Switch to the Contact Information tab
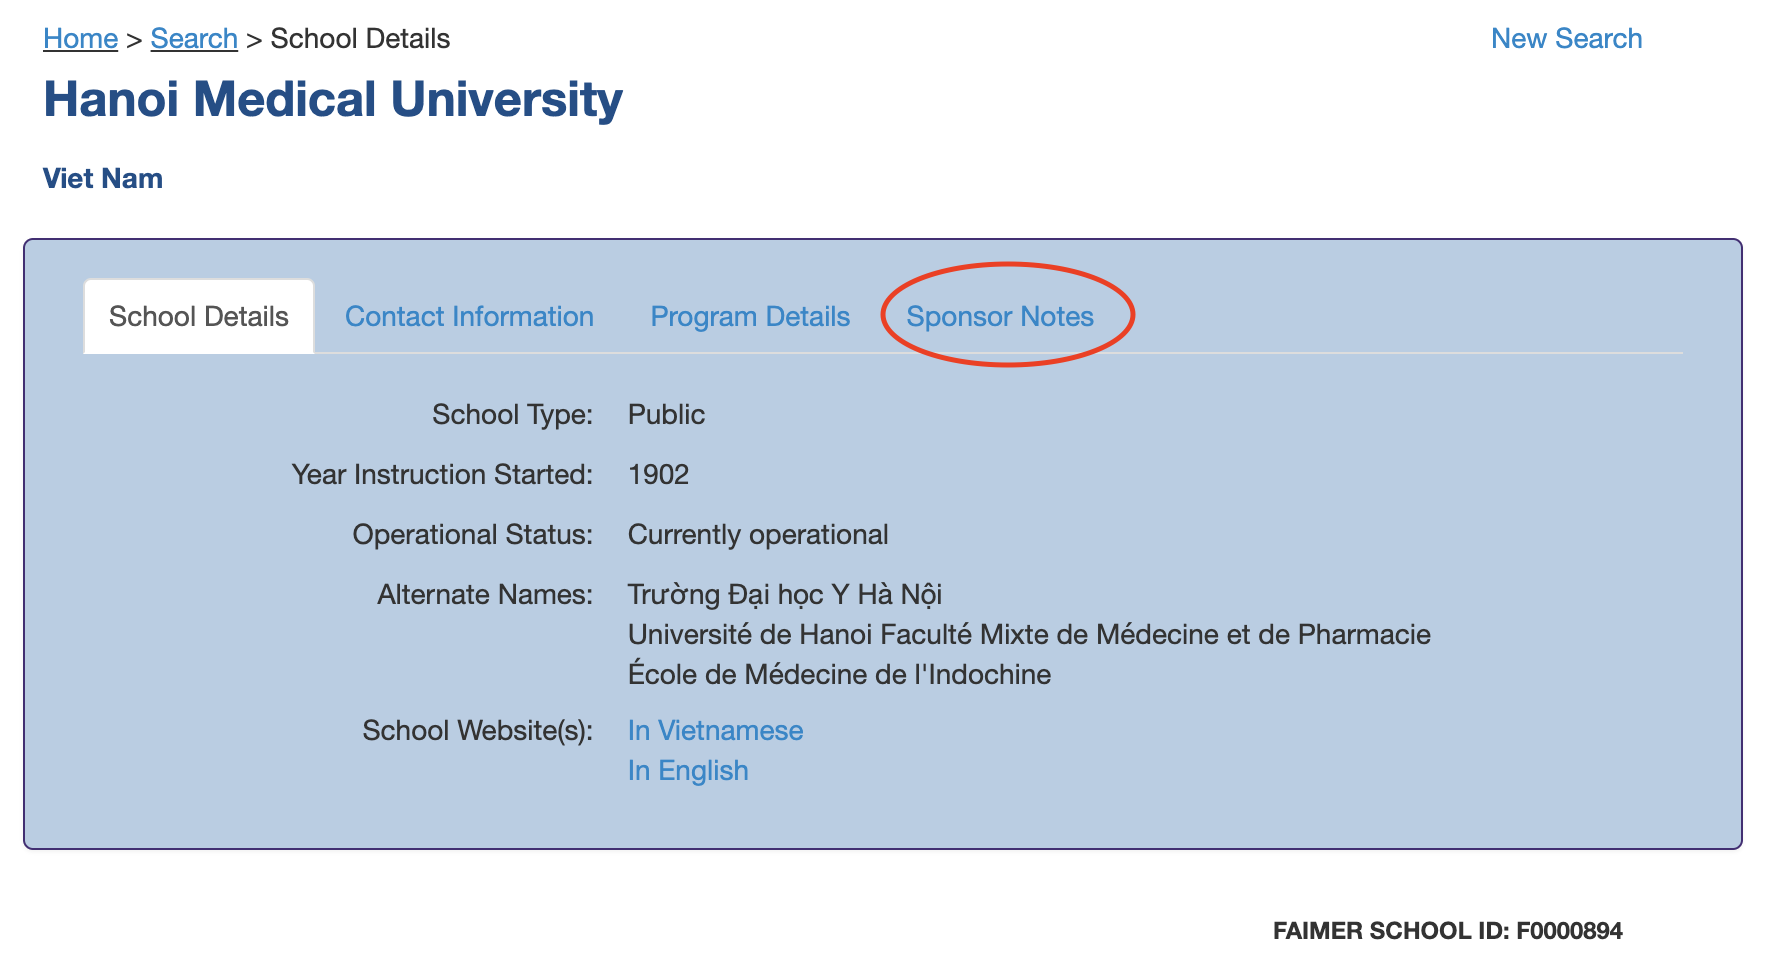 coord(469,316)
